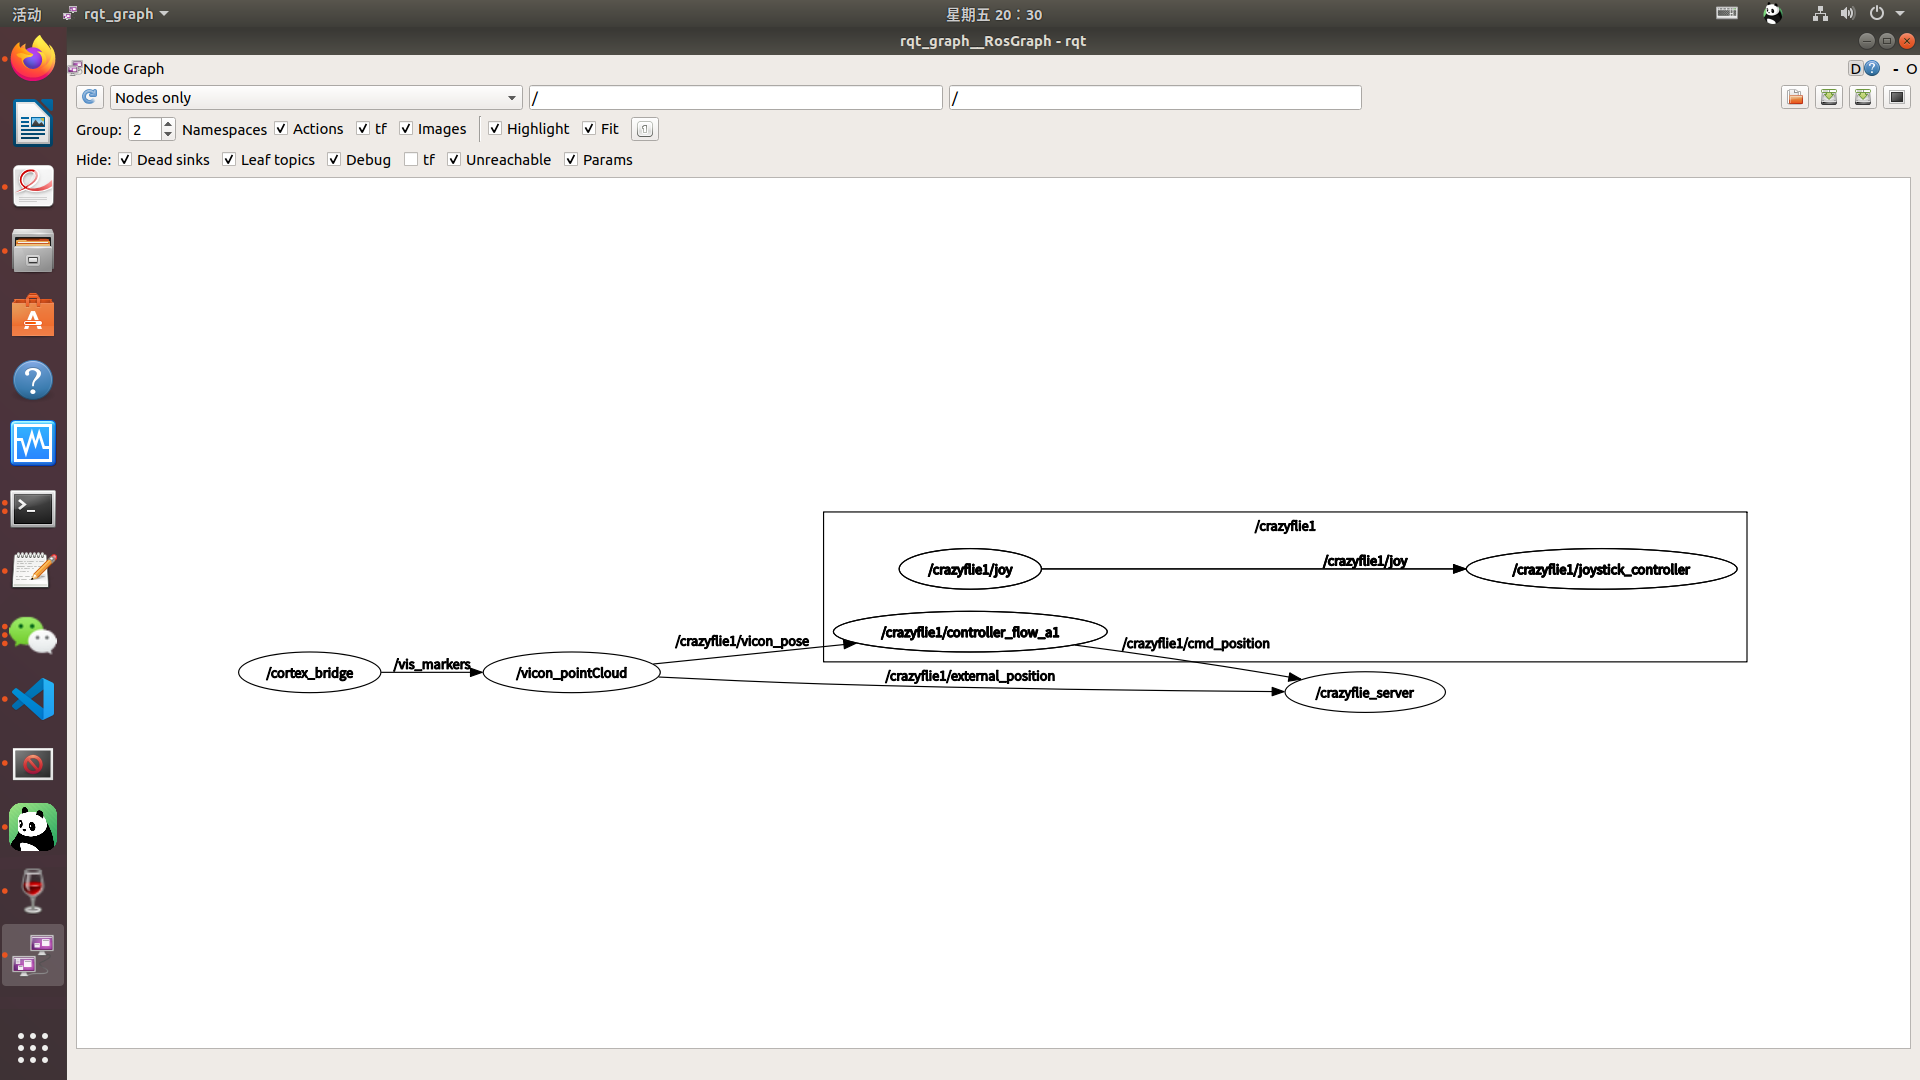Open the rqt_graph application menu in top bar

coord(118,14)
